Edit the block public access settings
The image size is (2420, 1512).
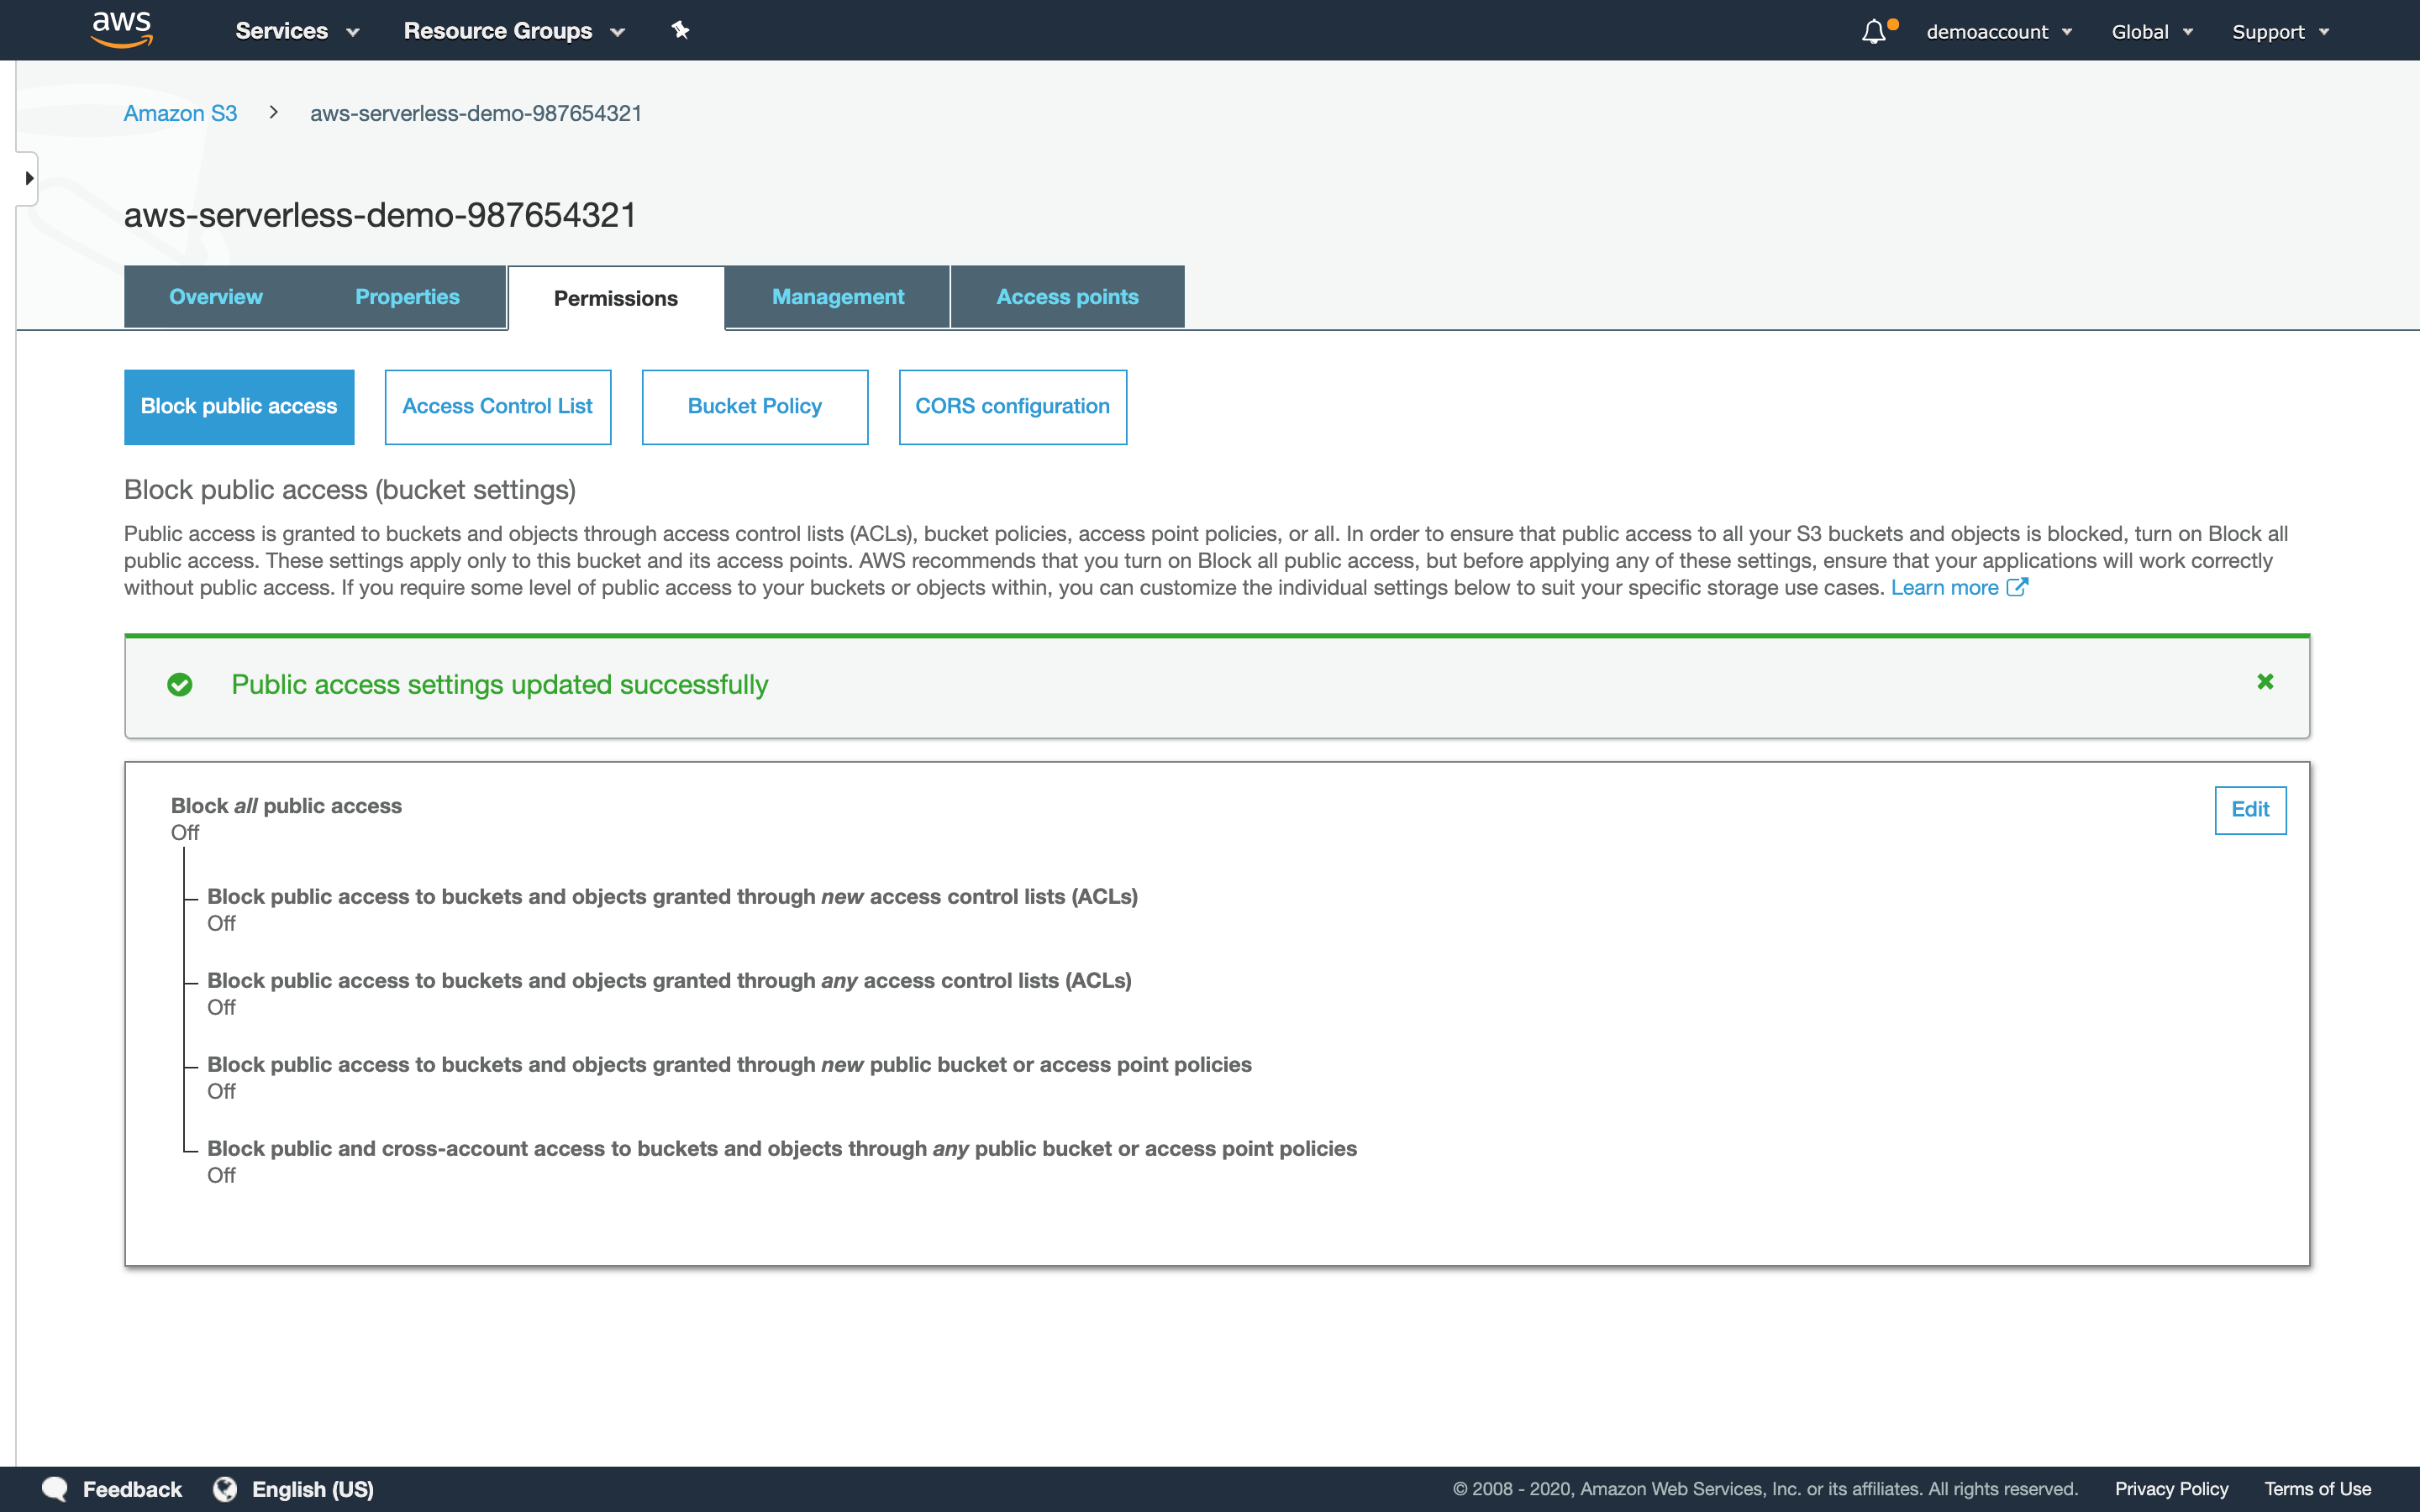(2250, 810)
